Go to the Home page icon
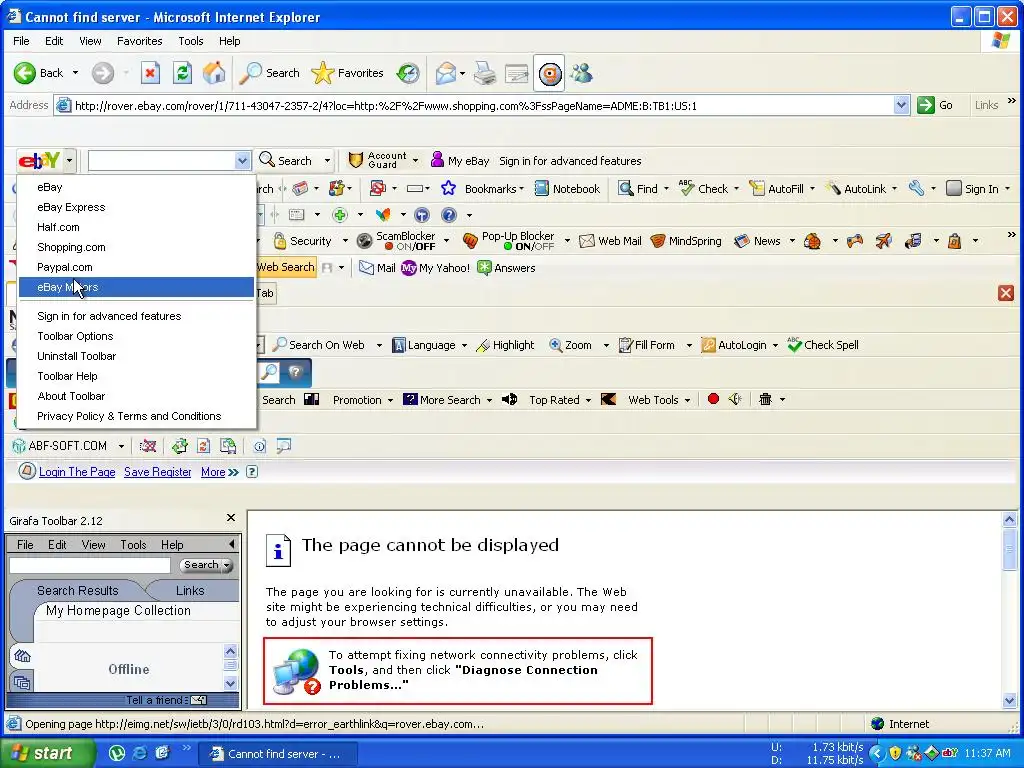1024x768 pixels. coord(214,73)
